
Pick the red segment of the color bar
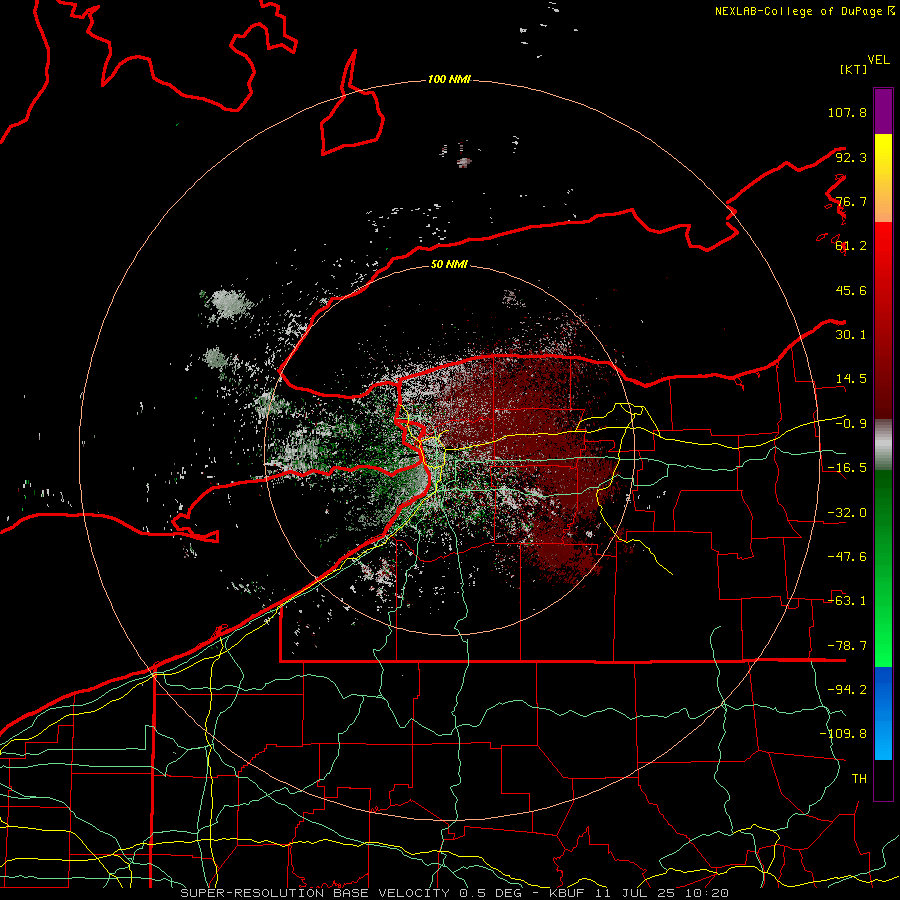883,320
